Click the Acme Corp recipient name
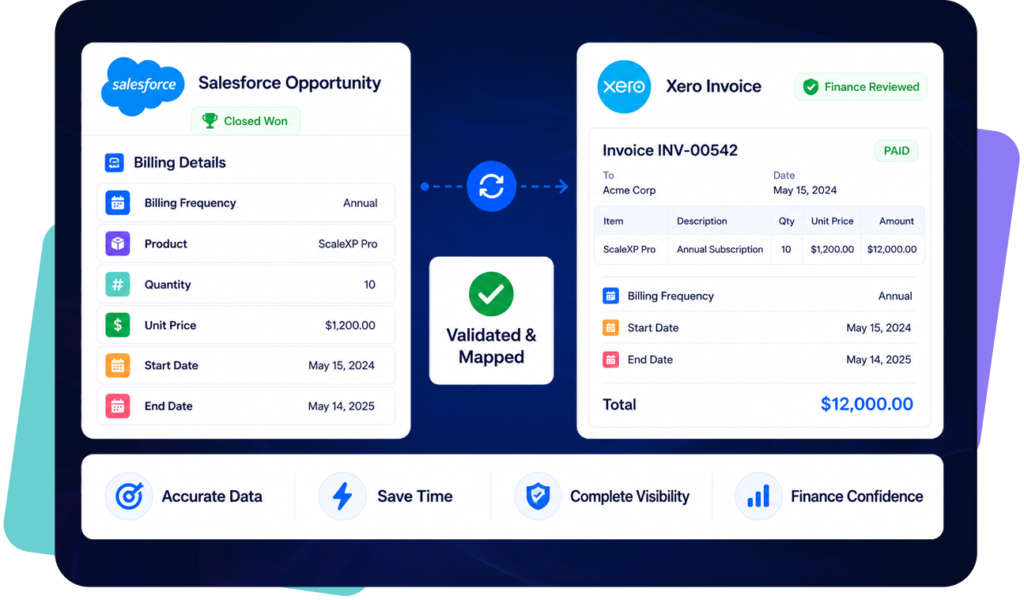 pyautogui.click(x=629, y=190)
